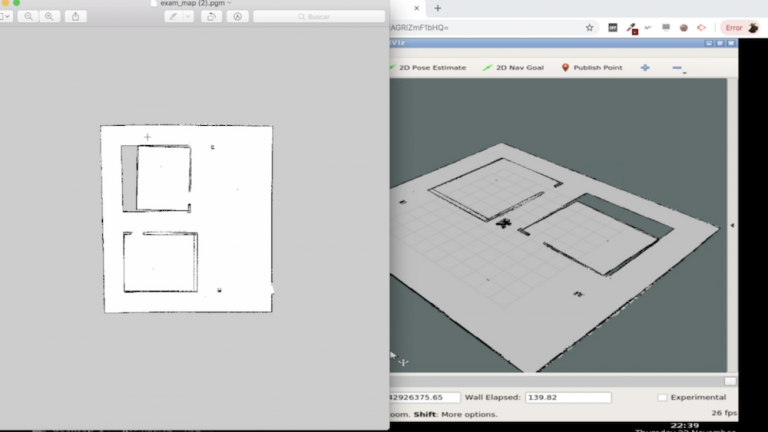Select the markup pen tool in Preview
768x432 pixels.
tap(173, 16)
